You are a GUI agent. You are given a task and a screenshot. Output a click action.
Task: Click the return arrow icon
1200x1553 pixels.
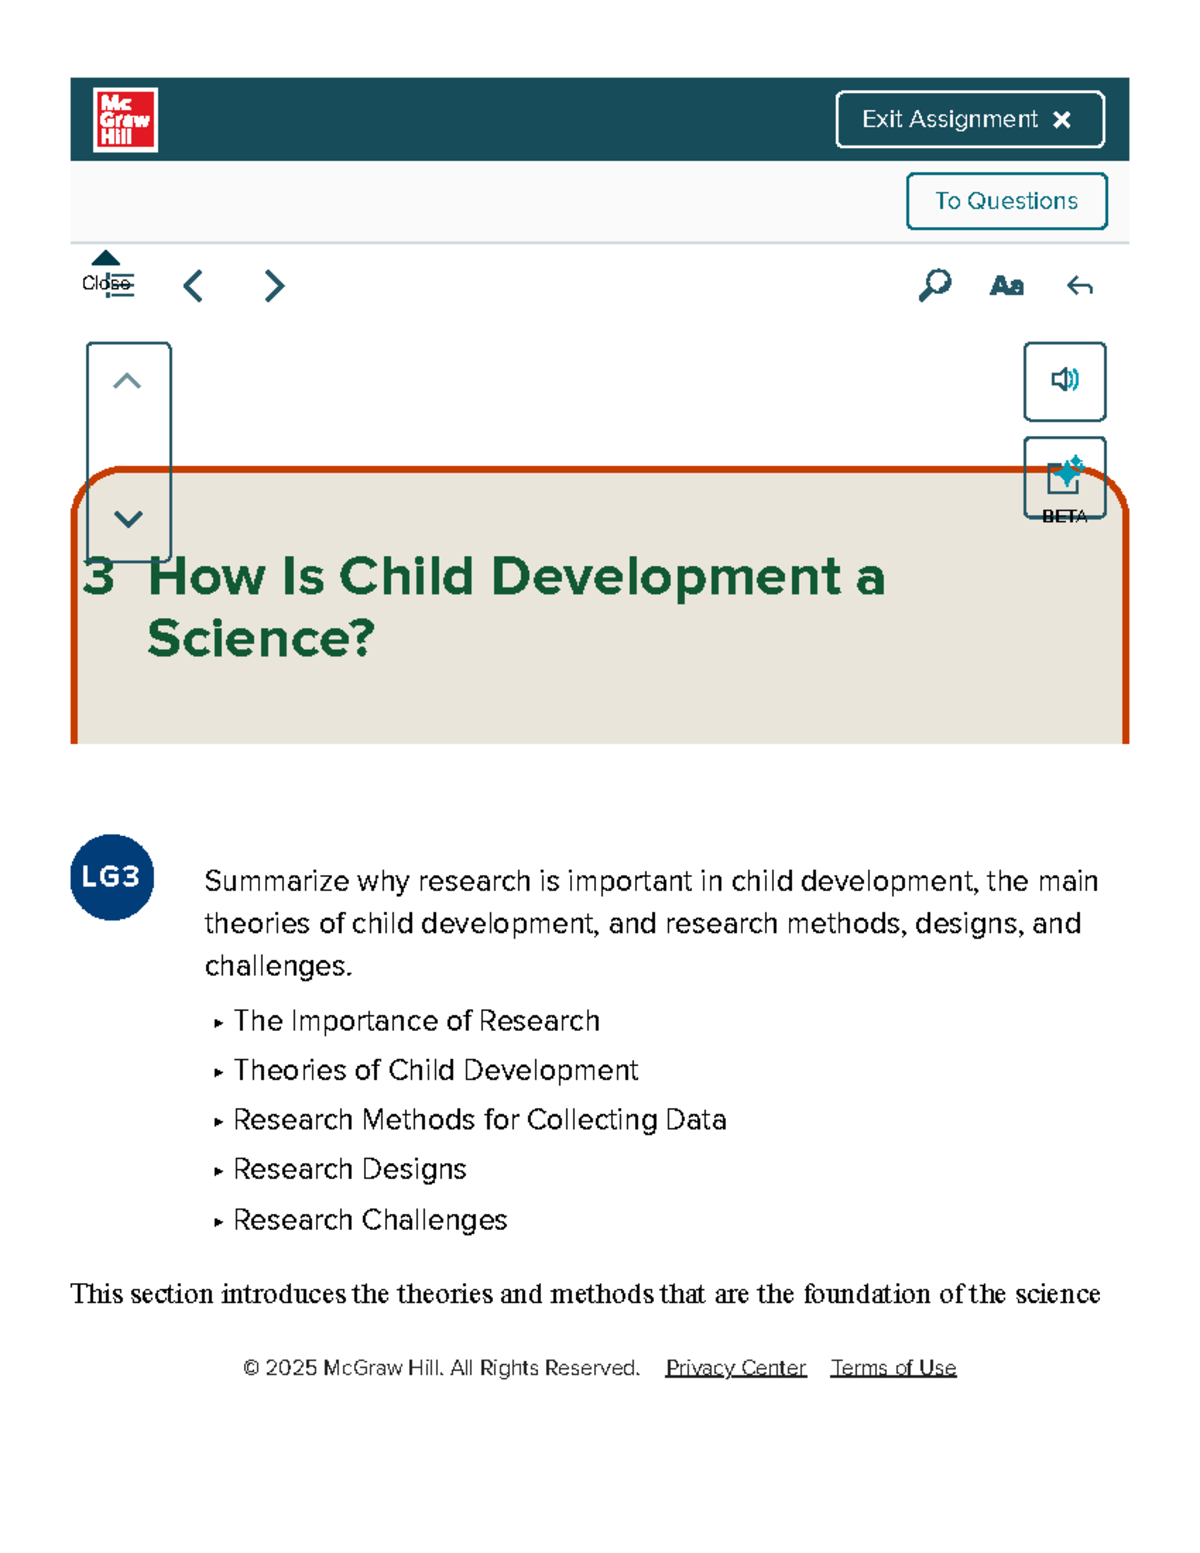(x=1081, y=286)
